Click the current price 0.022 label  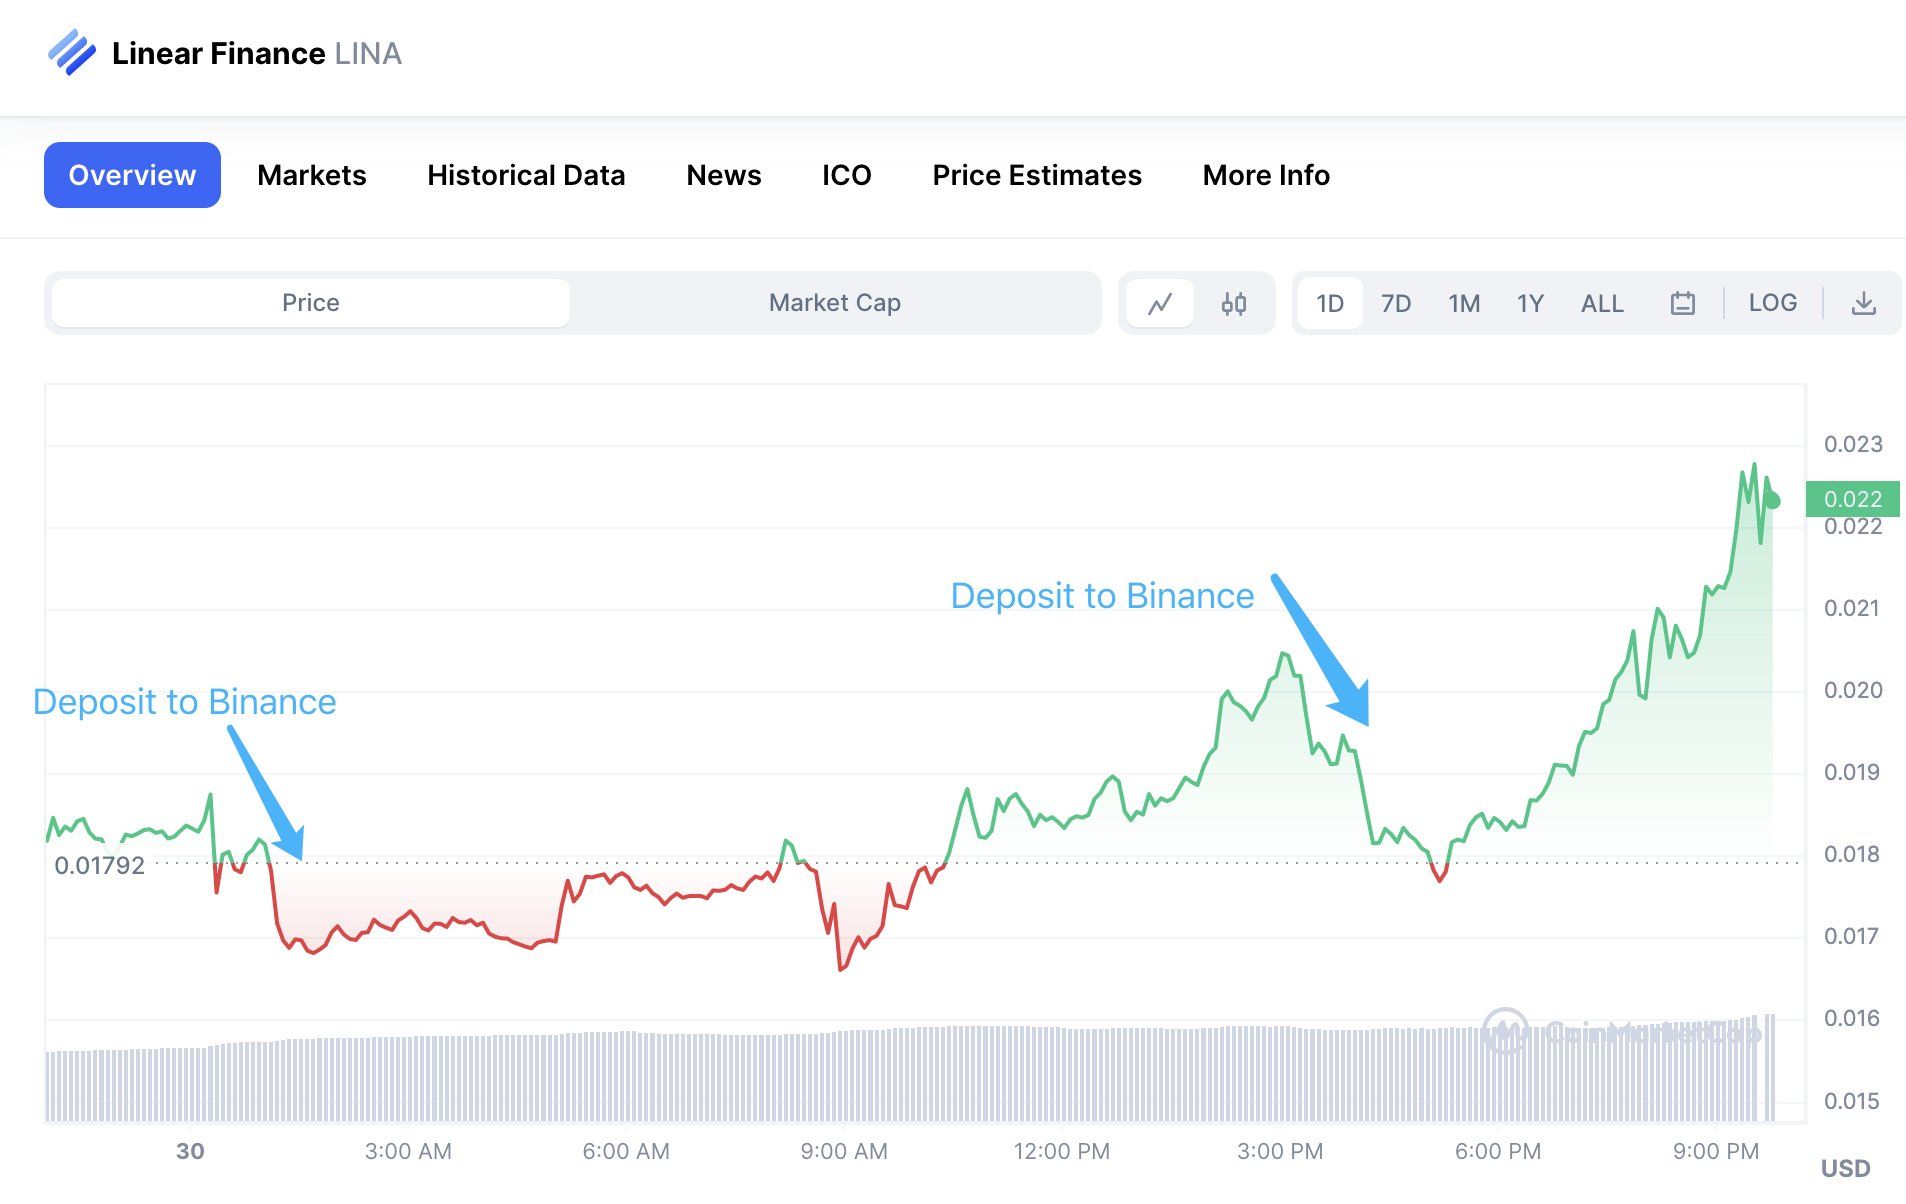[x=1852, y=499]
